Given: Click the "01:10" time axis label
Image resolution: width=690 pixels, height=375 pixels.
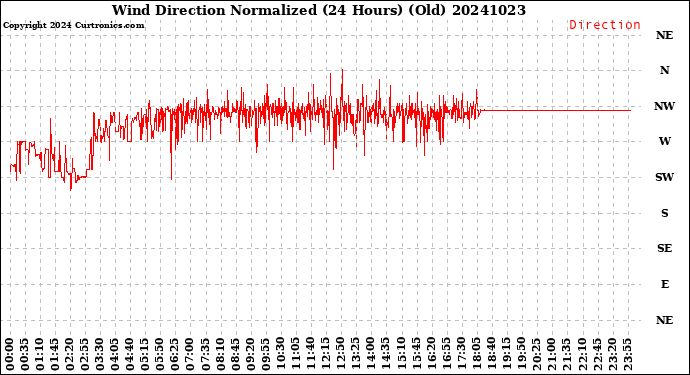Looking at the screenshot, I should [40, 355].
